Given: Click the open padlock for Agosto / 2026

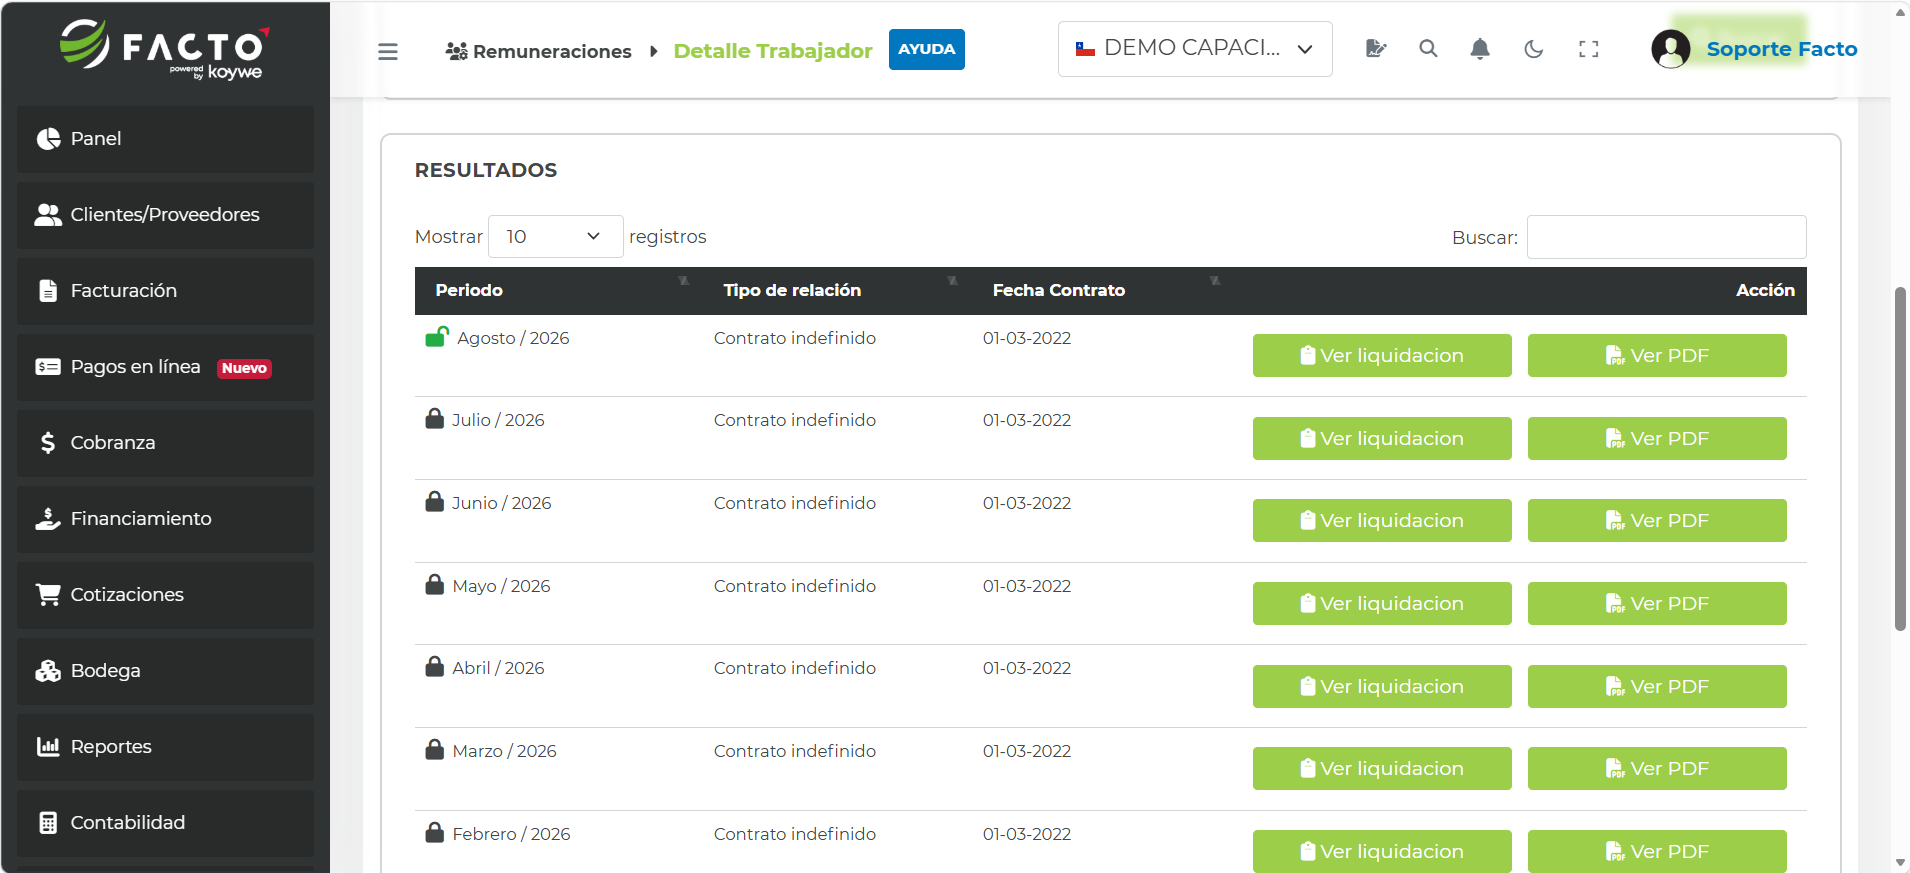Looking at the screenshot, I should (437, 337).
